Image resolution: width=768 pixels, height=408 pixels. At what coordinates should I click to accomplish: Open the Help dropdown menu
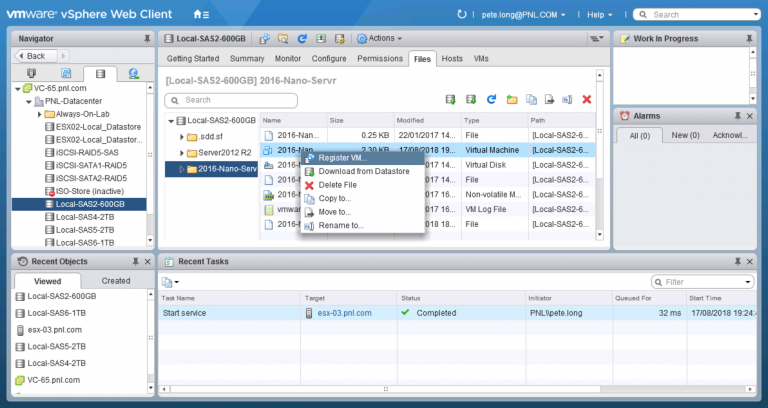(x=600, y=15)
